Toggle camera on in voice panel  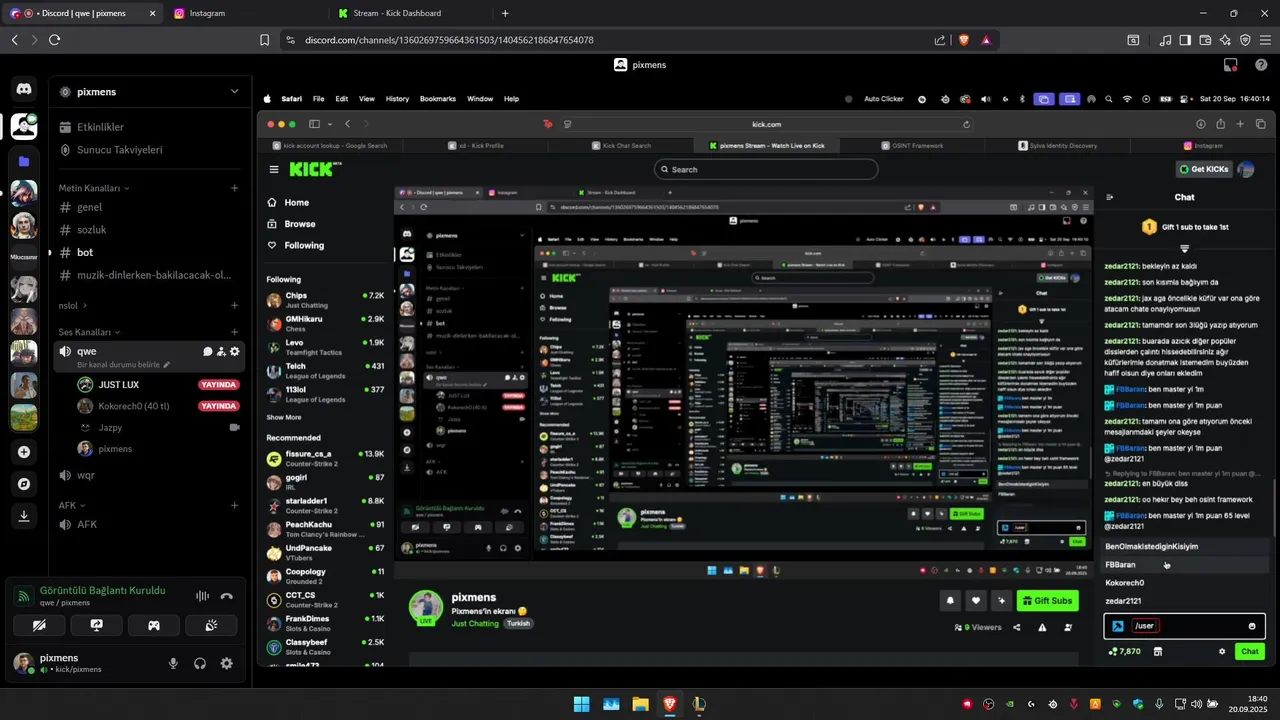pos(39,625)
